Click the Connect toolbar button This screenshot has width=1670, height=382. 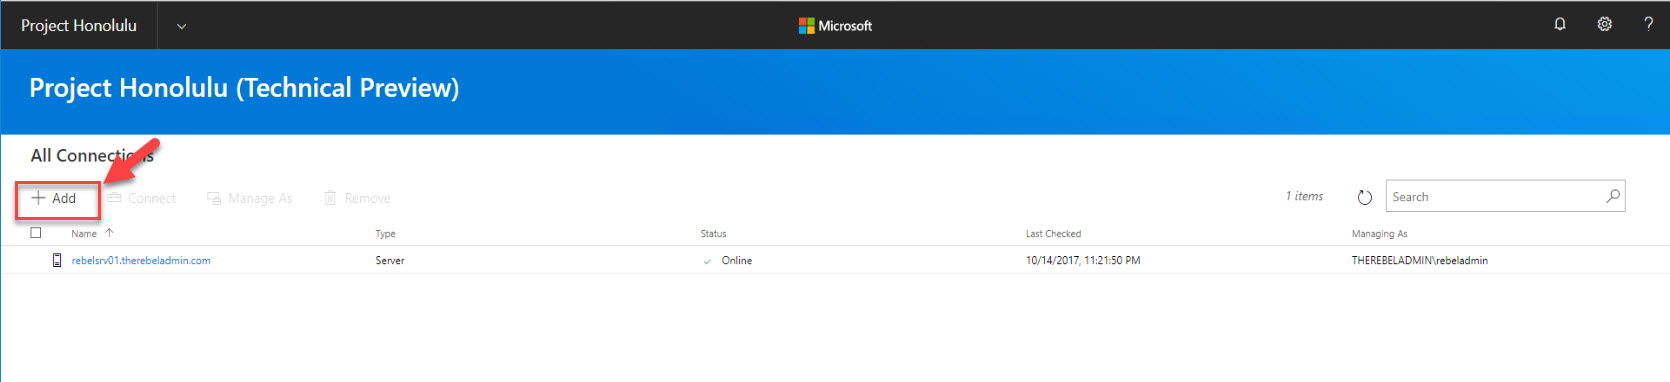click(142, 198)
